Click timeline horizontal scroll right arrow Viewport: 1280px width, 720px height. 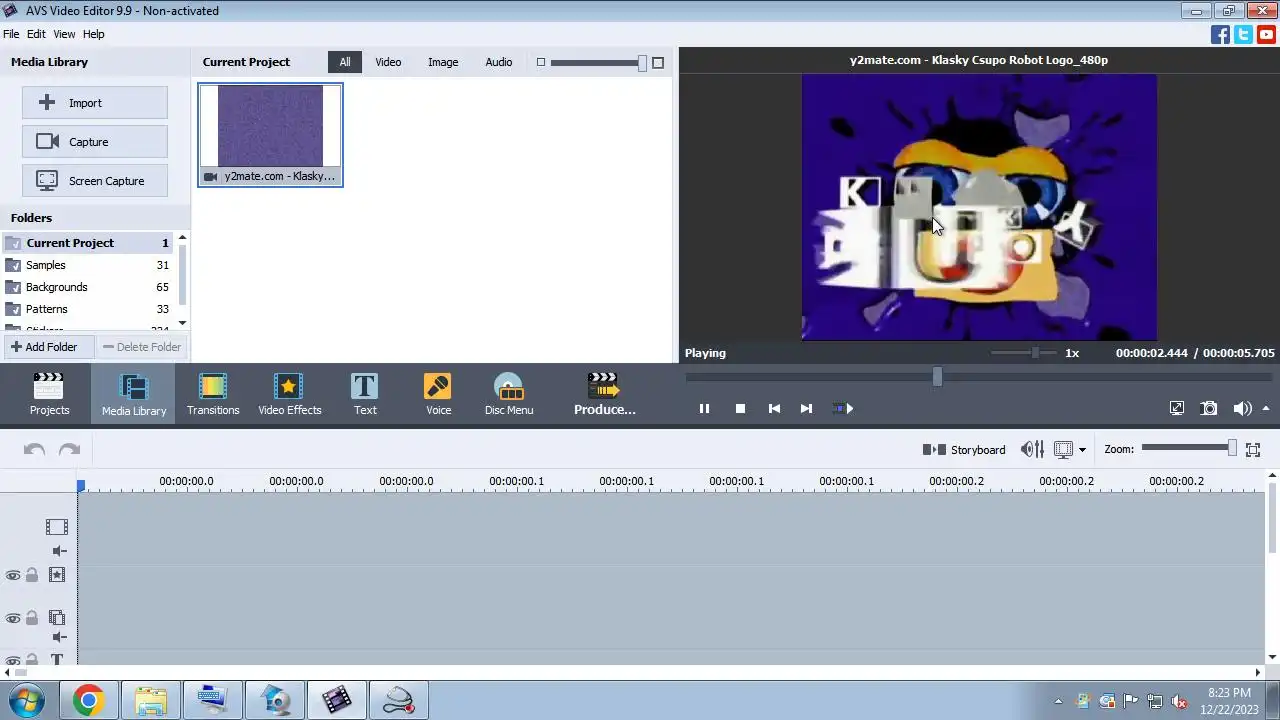(1259, 673)
